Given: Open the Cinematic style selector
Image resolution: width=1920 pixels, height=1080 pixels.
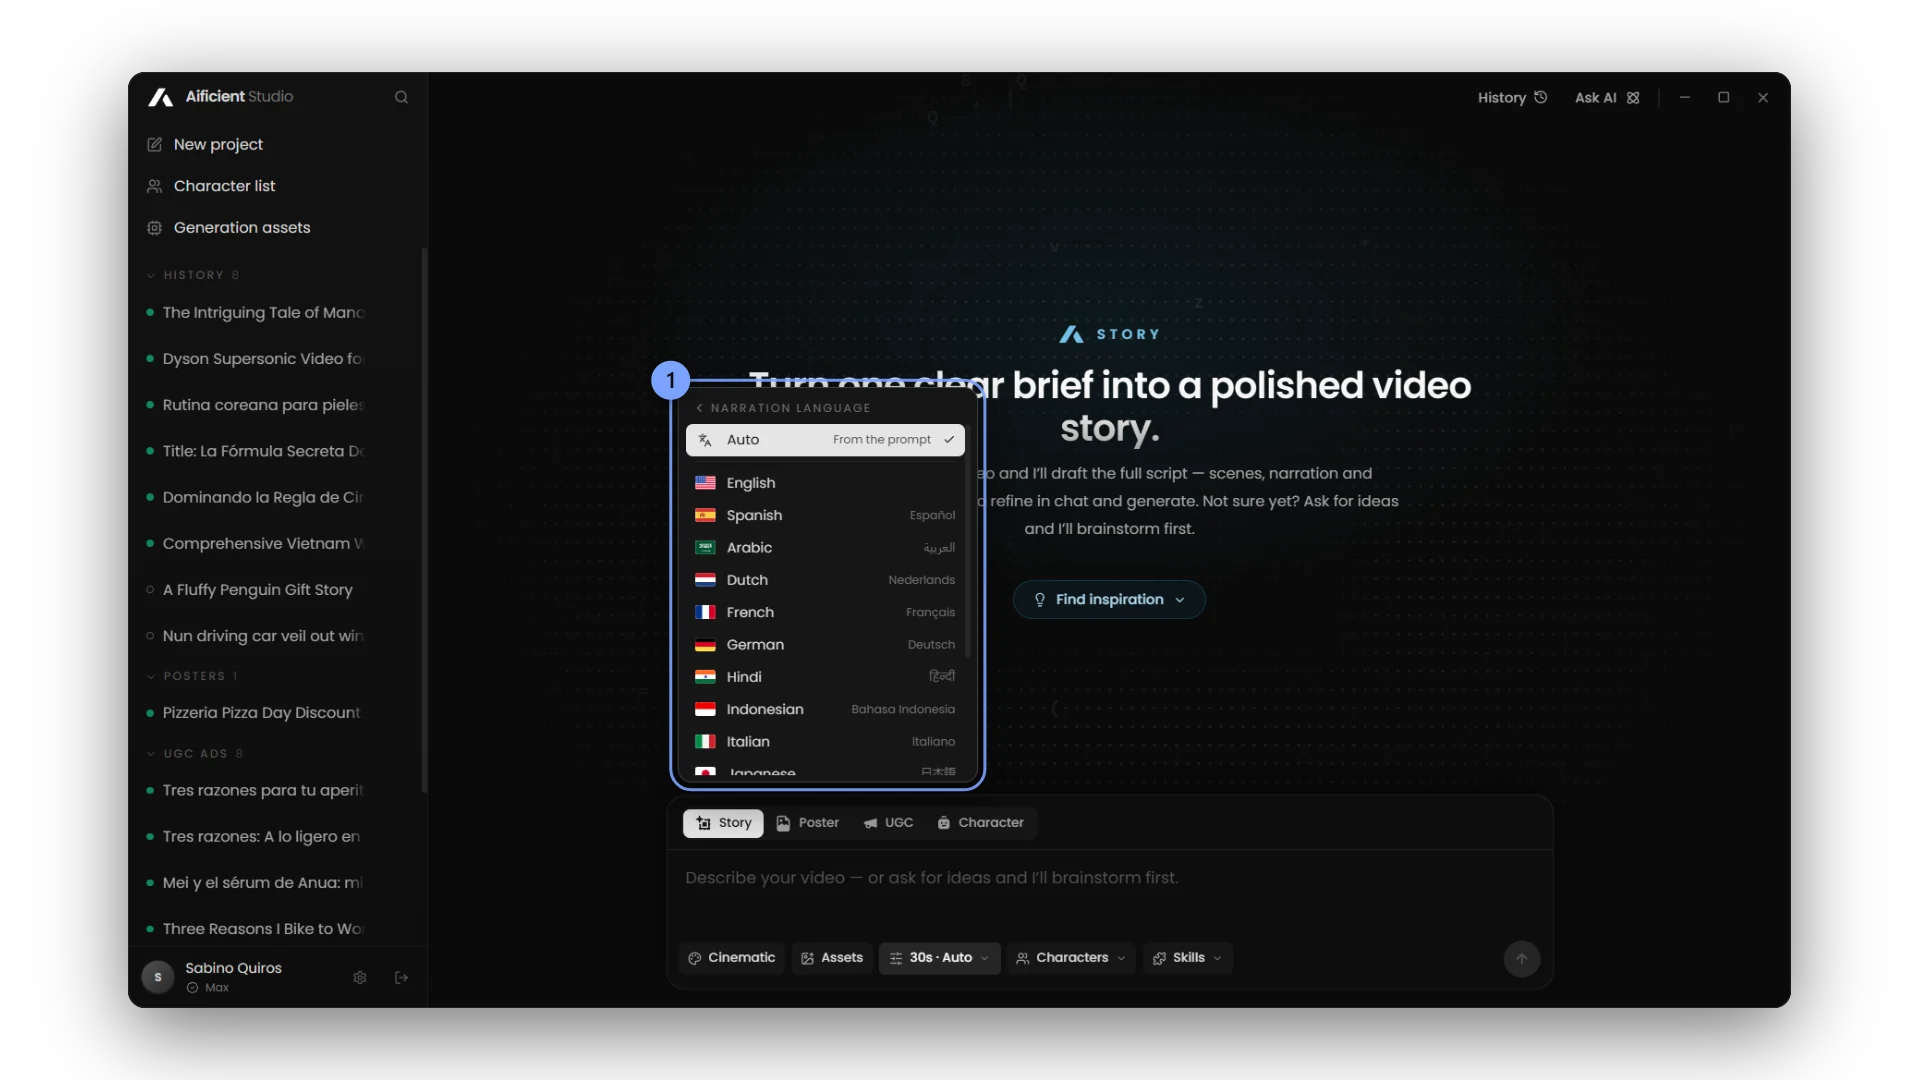Looking at the screenshot, I should coord(732,958).
